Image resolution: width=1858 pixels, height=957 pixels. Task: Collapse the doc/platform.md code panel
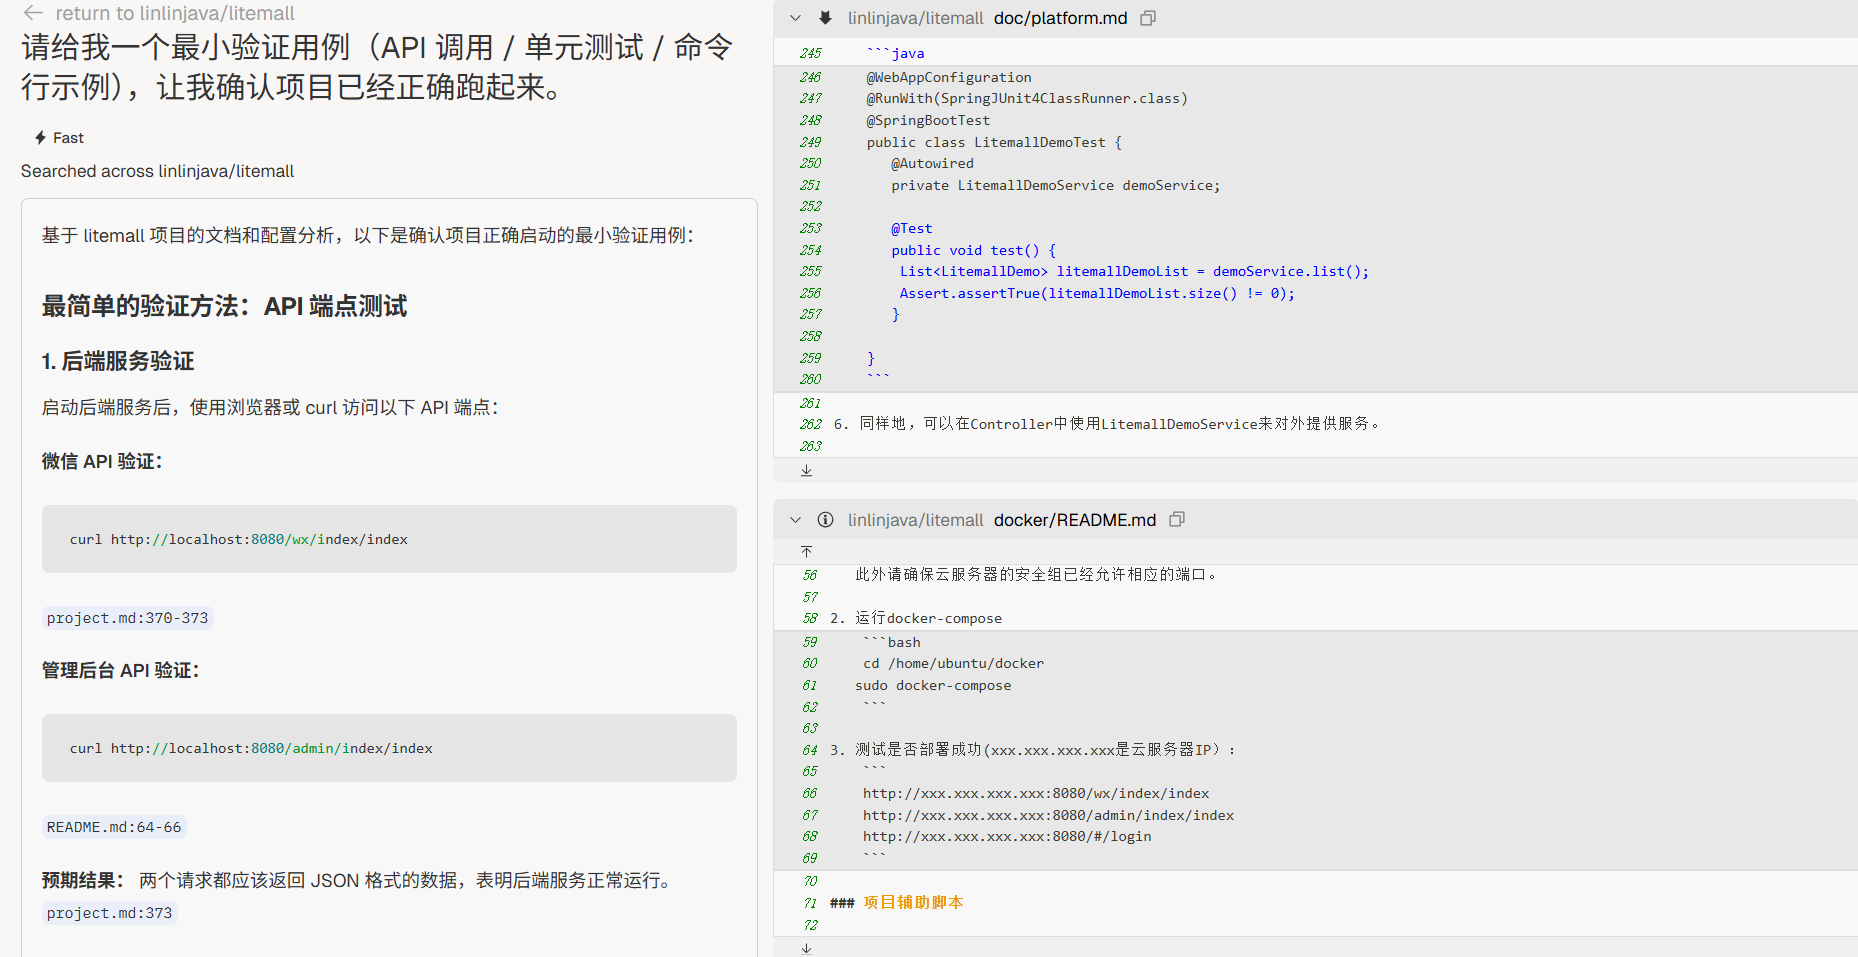(795, 18)
